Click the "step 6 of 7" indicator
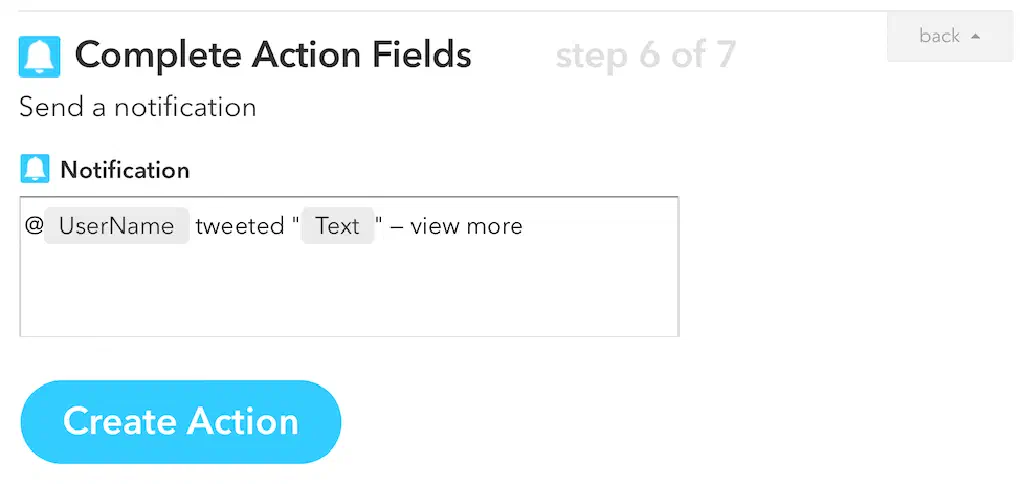Viewport: 1024px width, 484px height. 645,55
